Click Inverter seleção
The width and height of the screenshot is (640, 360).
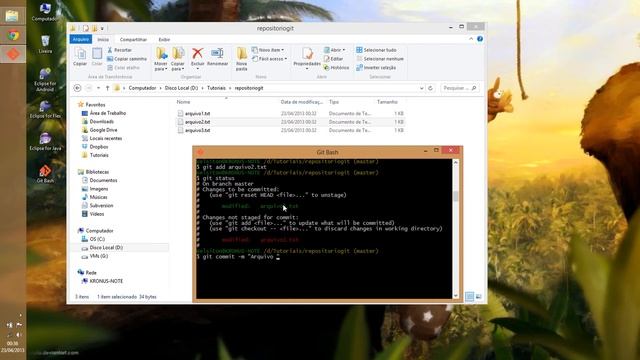(x=376, y=68)
